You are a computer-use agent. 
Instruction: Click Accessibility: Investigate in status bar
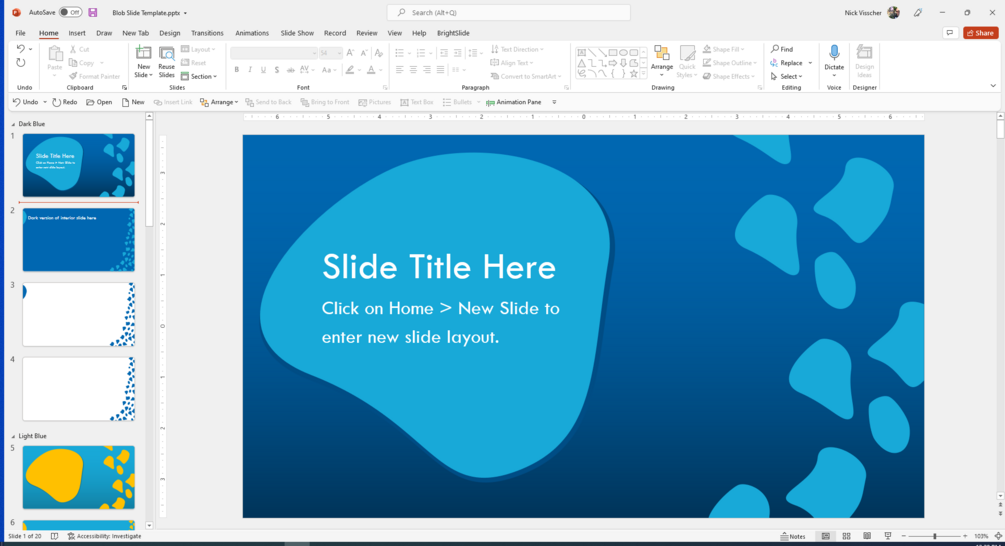click(x=104, y=536)
